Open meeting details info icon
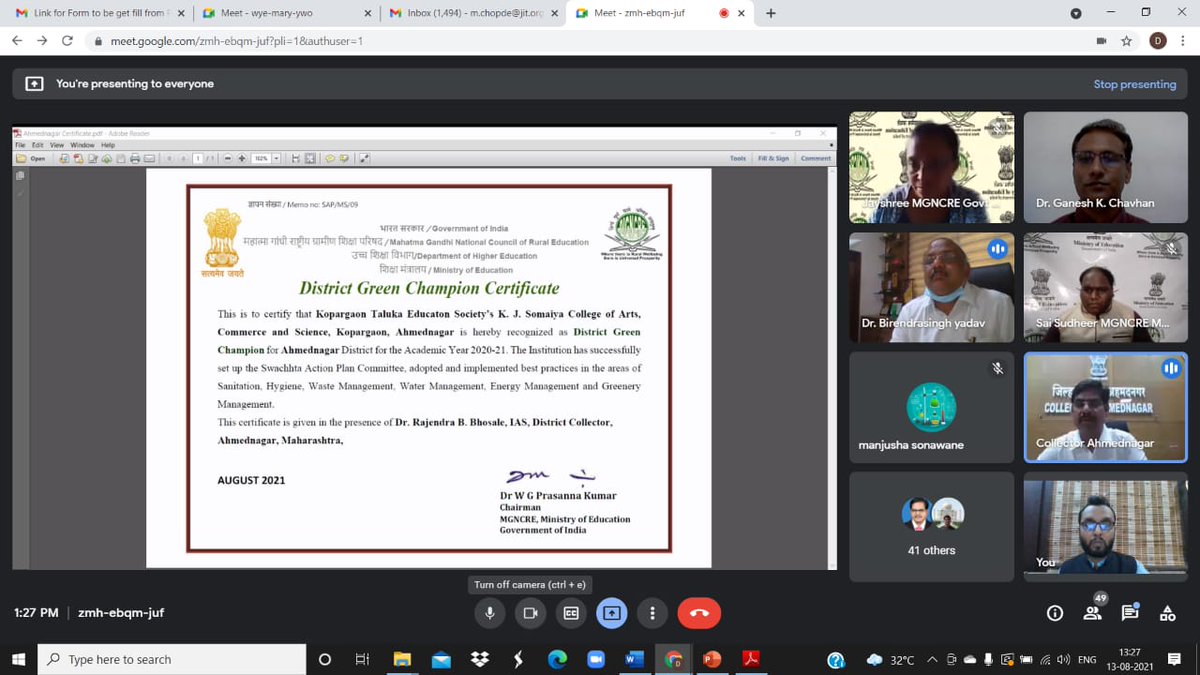Viewport: 1200px width, 675px height. [1054, 613]
